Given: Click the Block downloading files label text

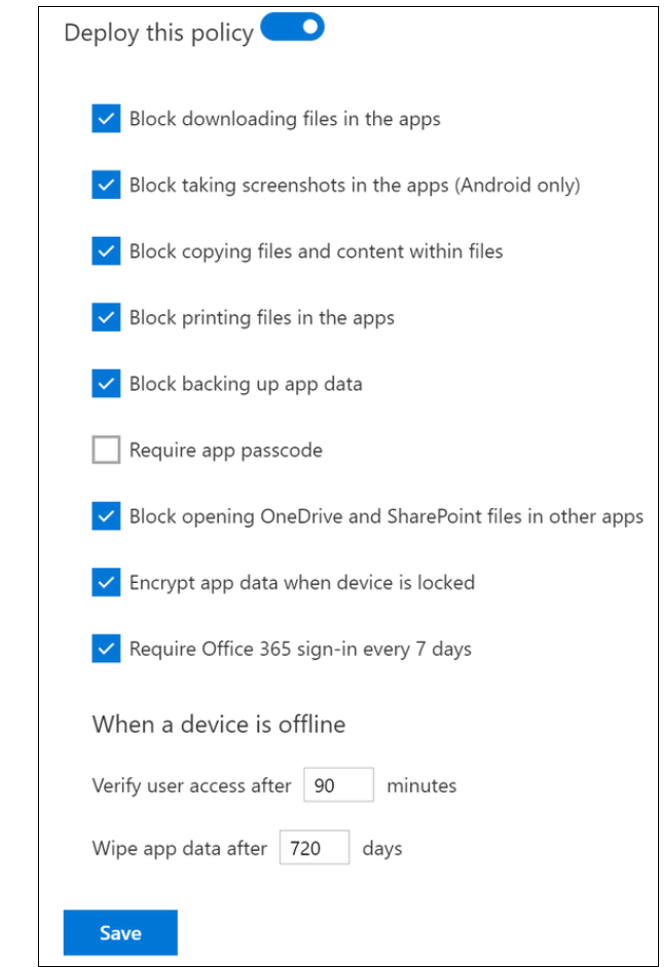Looking at the screenshot, I should (285, 120).
